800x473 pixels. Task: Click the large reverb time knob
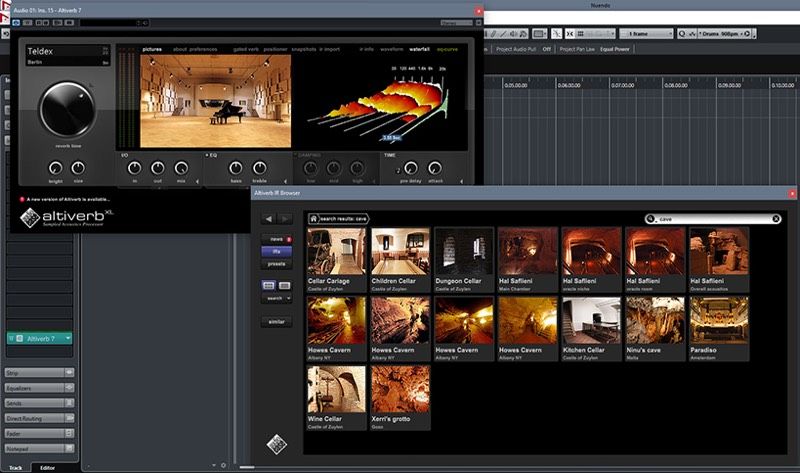pyautogui.click(x=67, y=109)
